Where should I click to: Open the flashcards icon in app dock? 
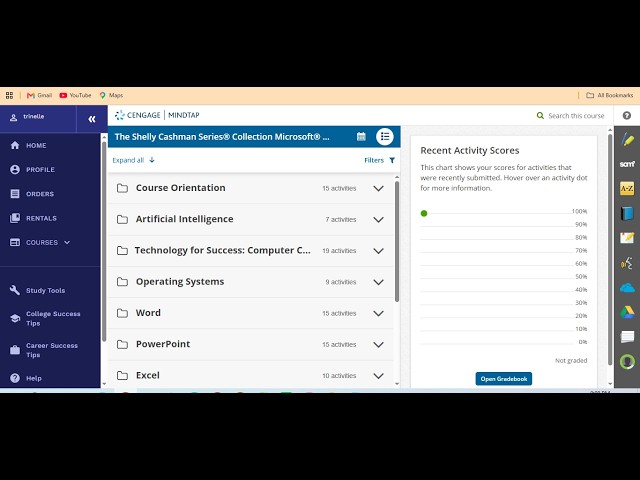click(x=627, y=337)
